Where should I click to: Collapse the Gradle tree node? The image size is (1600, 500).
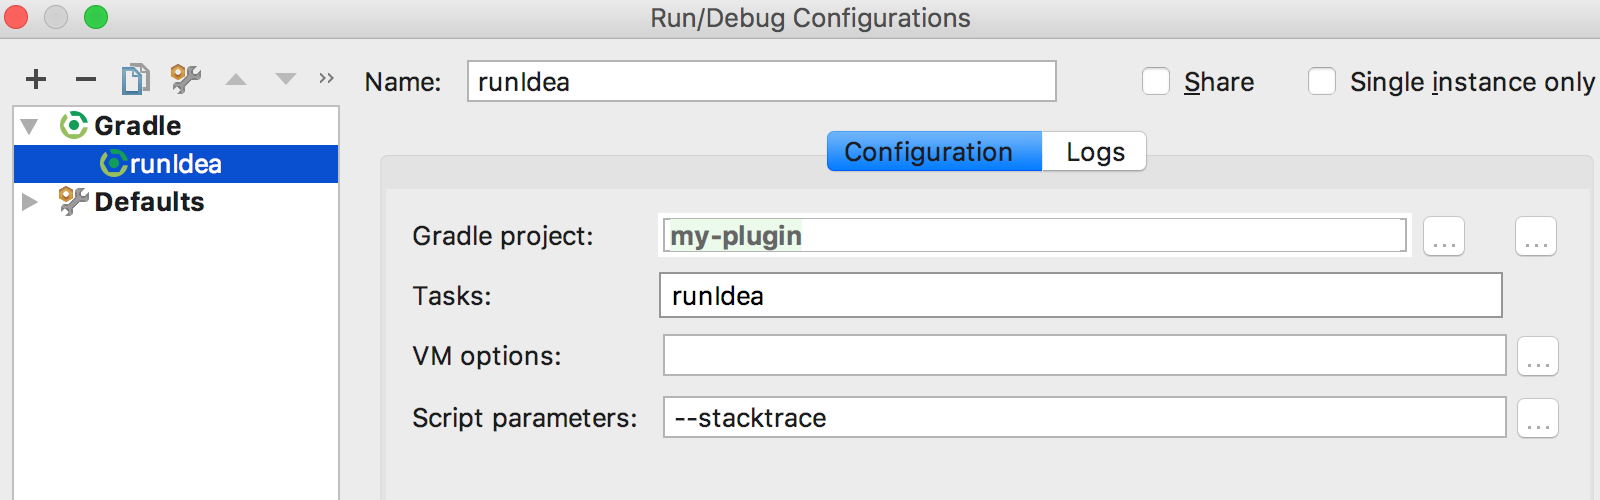tap(30, 126)
